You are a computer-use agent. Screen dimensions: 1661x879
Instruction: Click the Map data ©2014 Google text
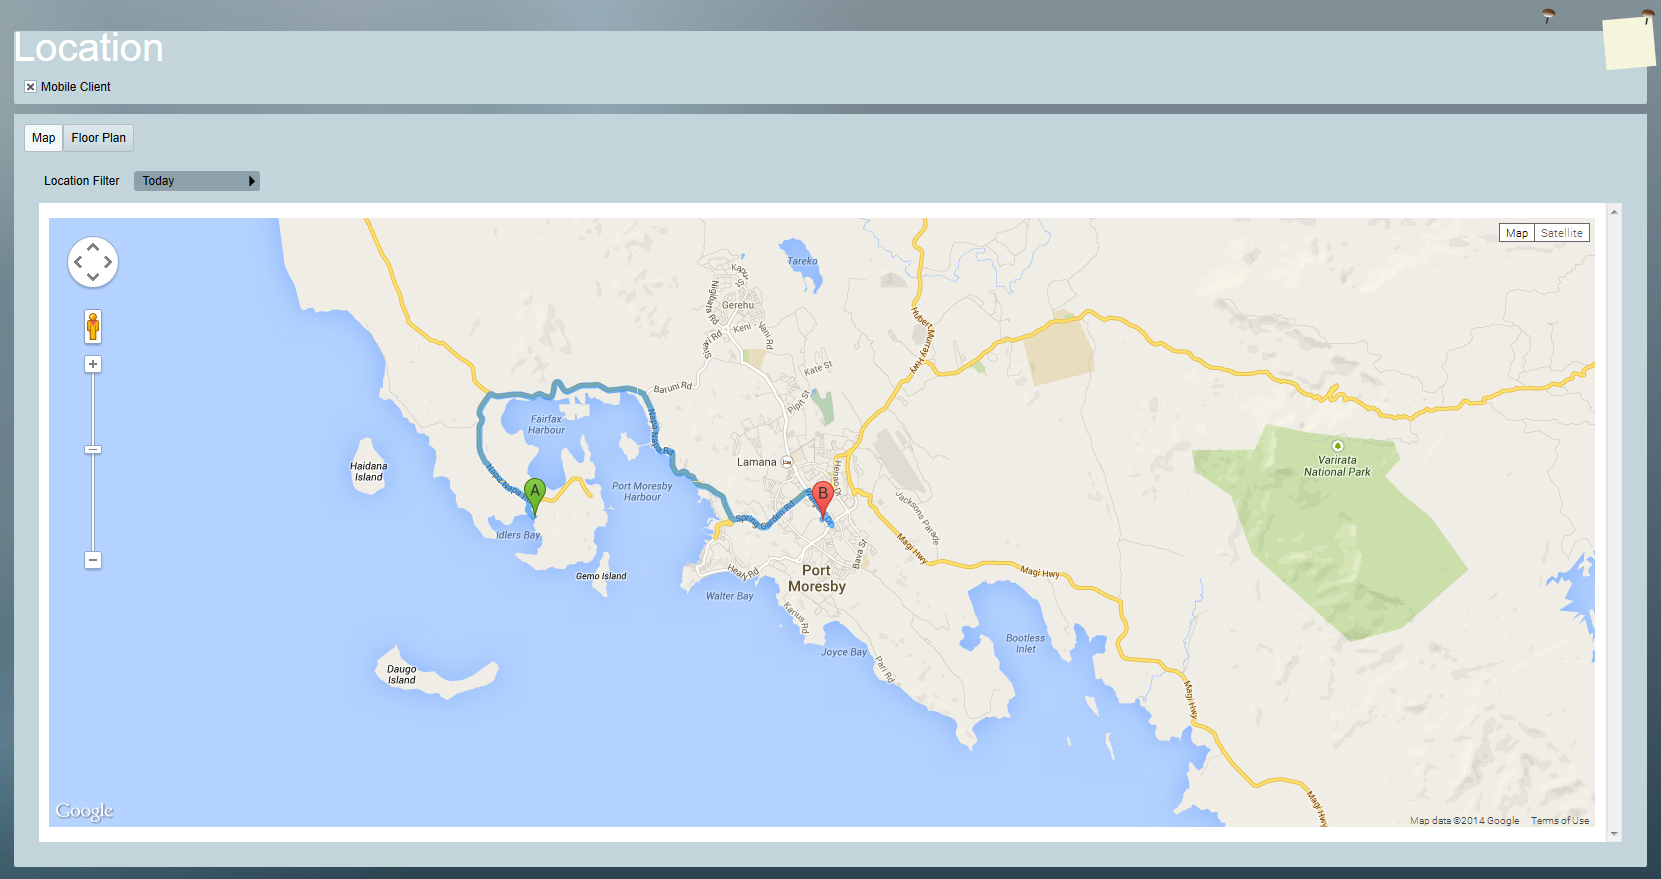pos(1465,821)
